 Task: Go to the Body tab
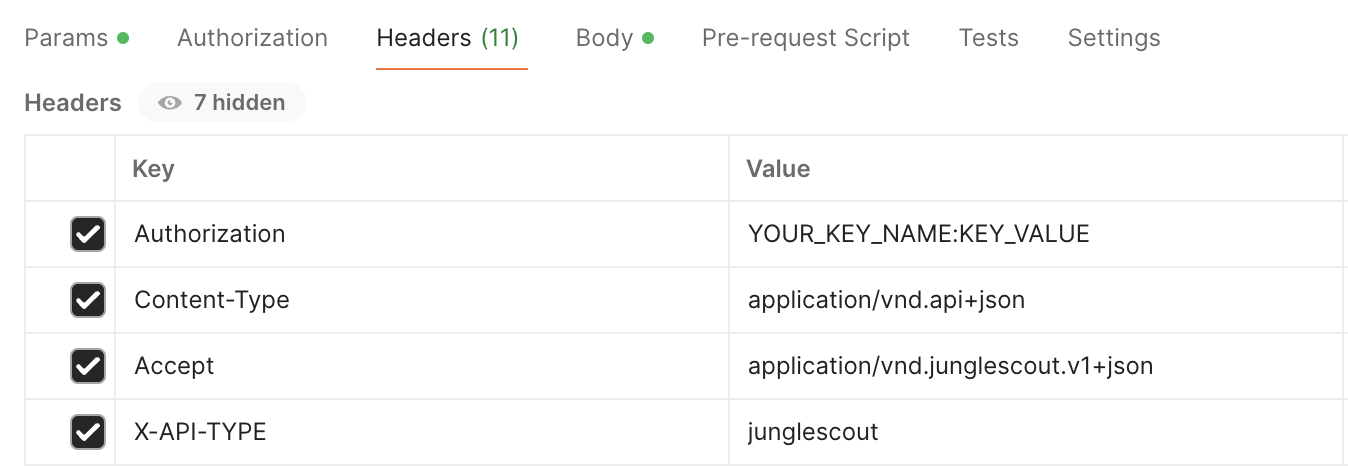pyautogui.click(x=614, y=38)
